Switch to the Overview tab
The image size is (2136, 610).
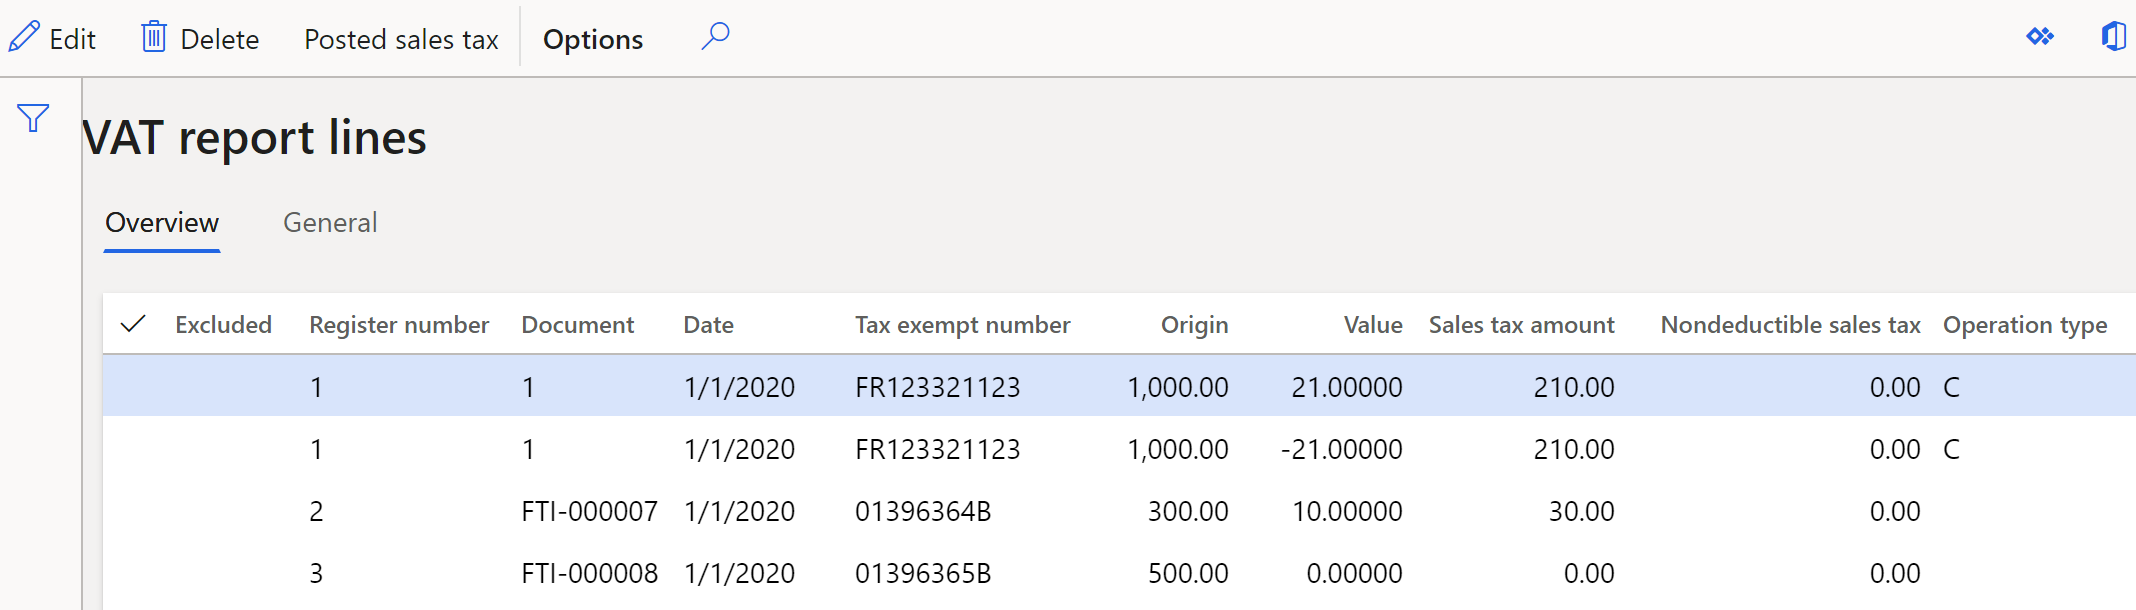tap(162, 222)
